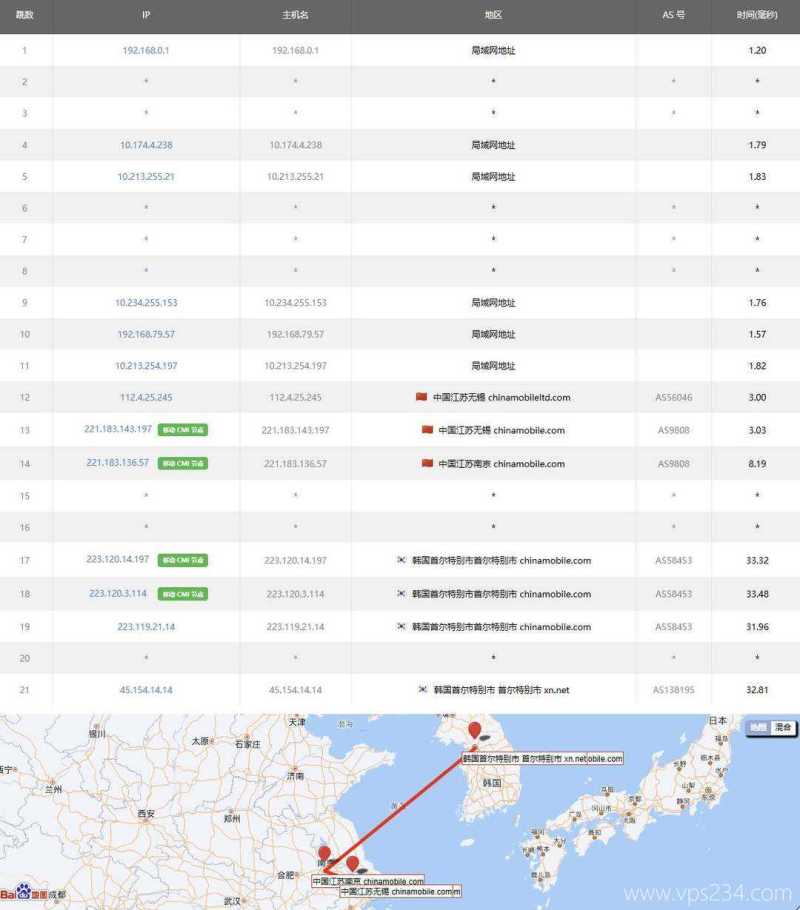Click the 韩国首尔特别市 xn.net map label

[541, 758]
